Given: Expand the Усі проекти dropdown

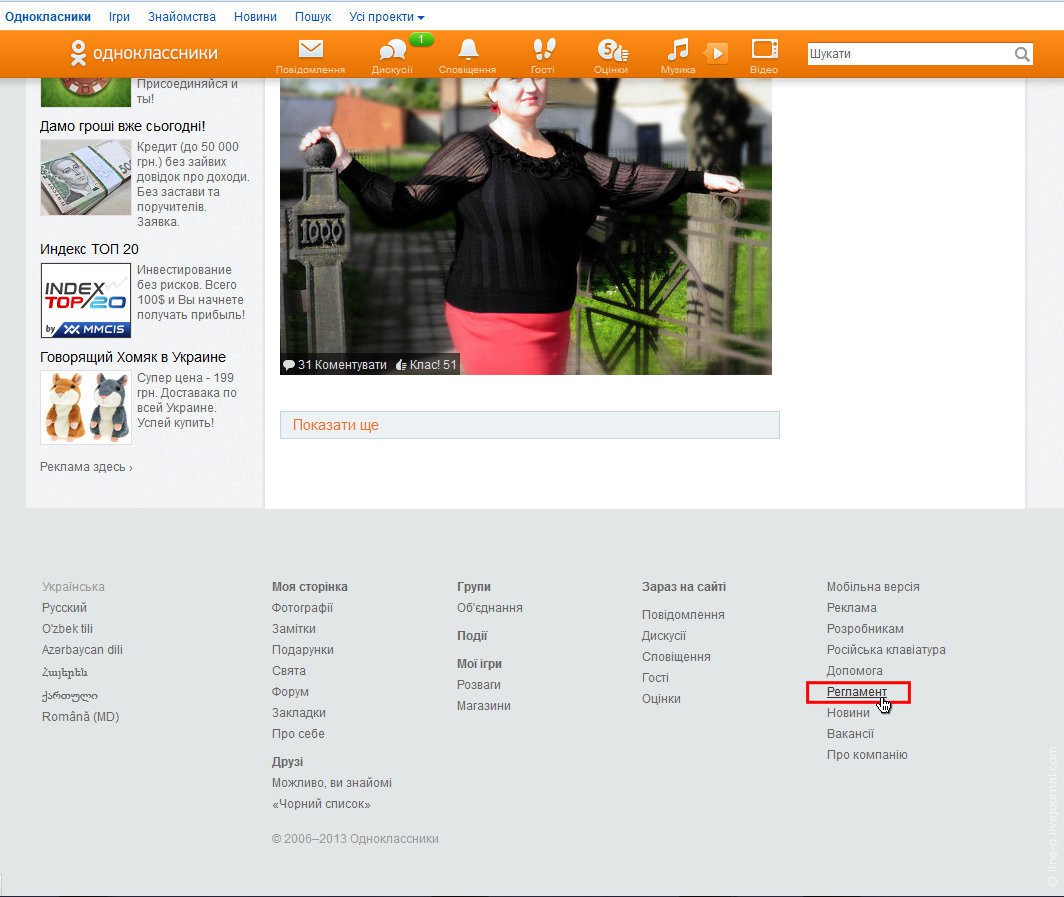Looking at the screenshot, I should 386,17.
